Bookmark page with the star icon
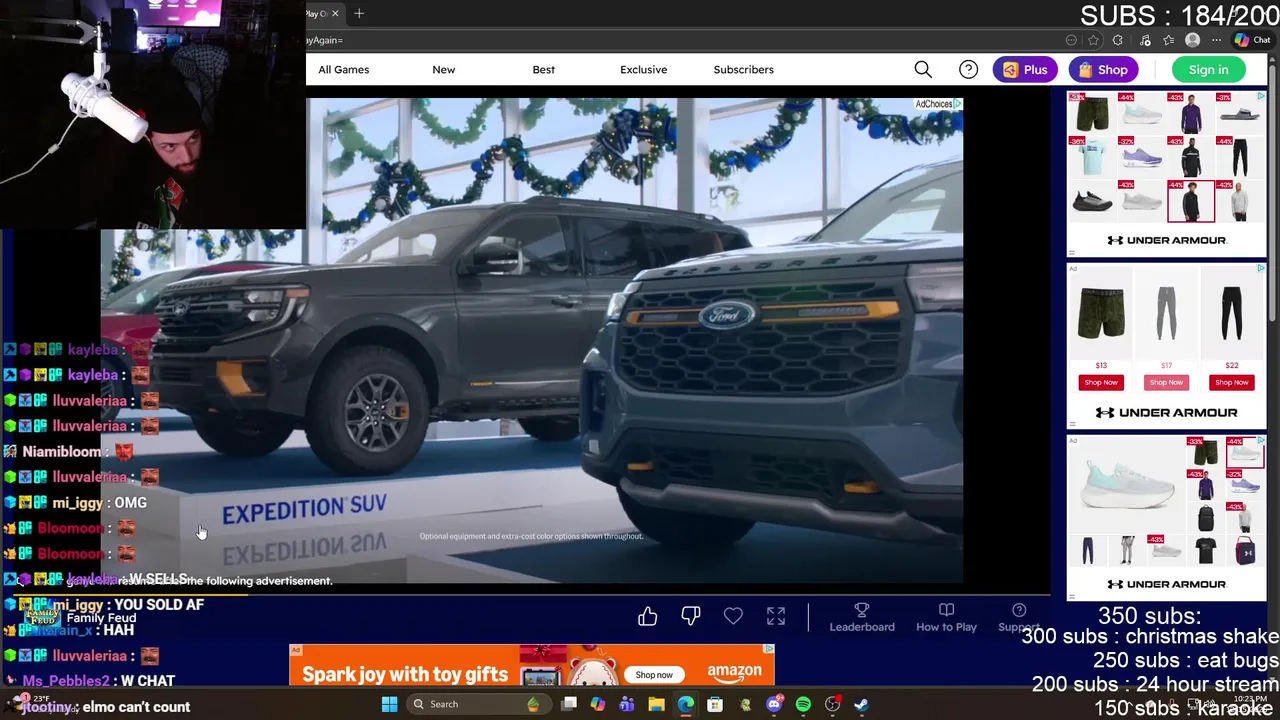The image size is (1280, 720). pos(1094,40)
